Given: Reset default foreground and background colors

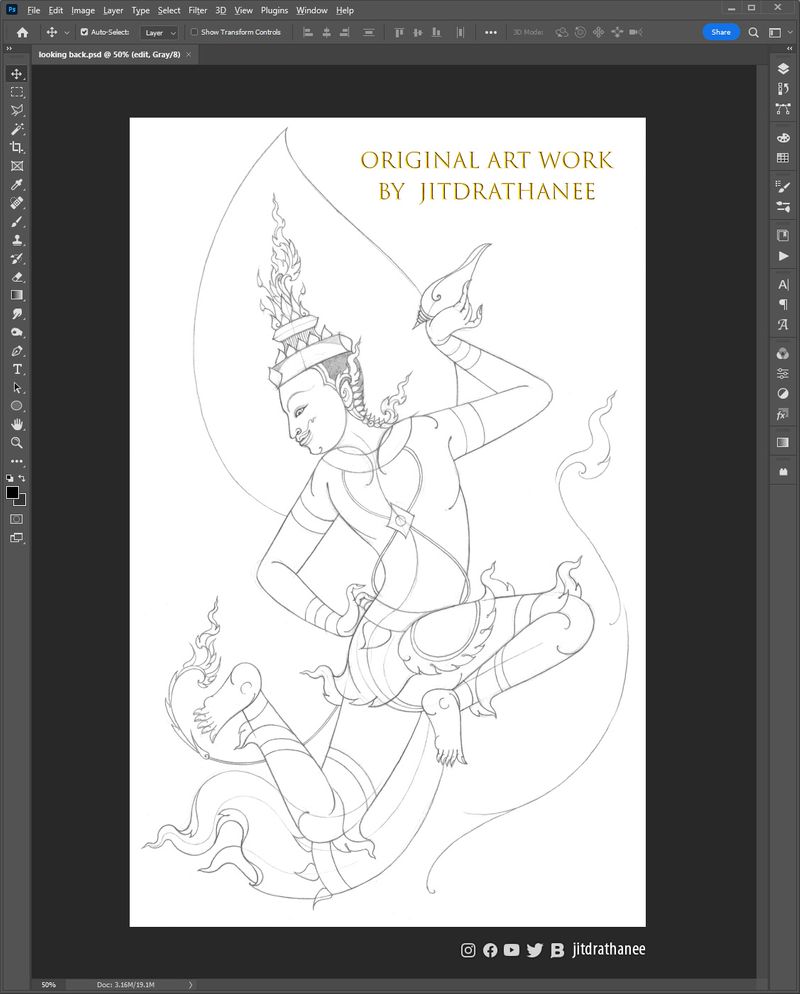Looking at the screenshot, I should [x=10, y=478].
